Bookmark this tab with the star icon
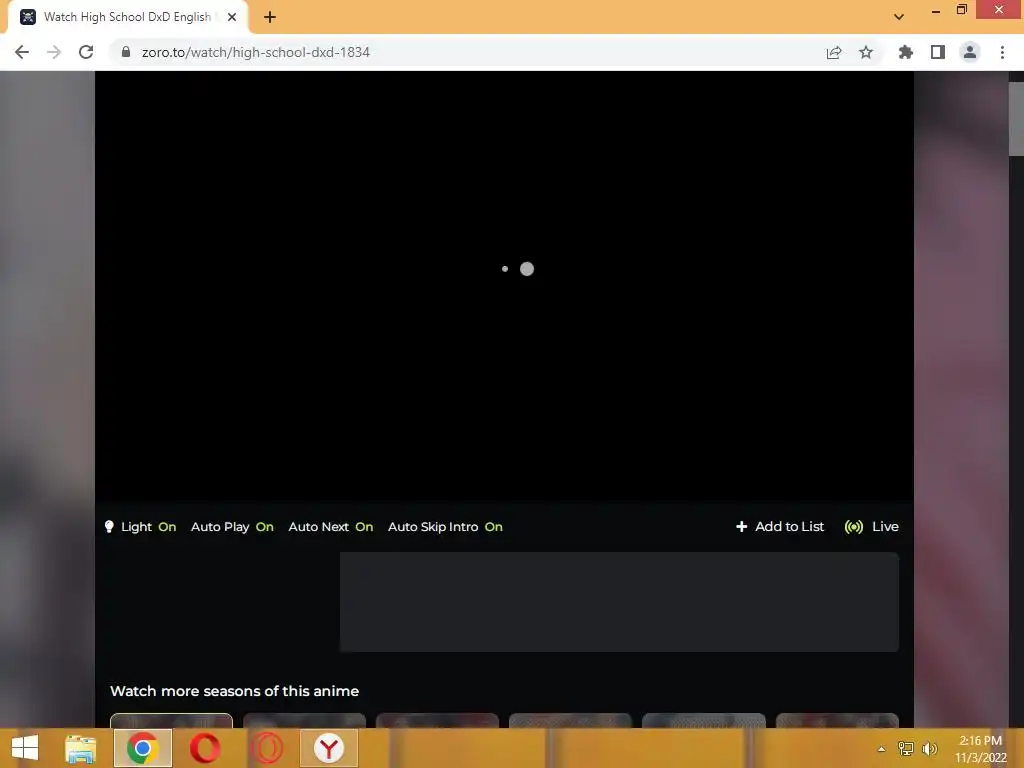Viewport: 1024px width, 768px height. (866, 52)
